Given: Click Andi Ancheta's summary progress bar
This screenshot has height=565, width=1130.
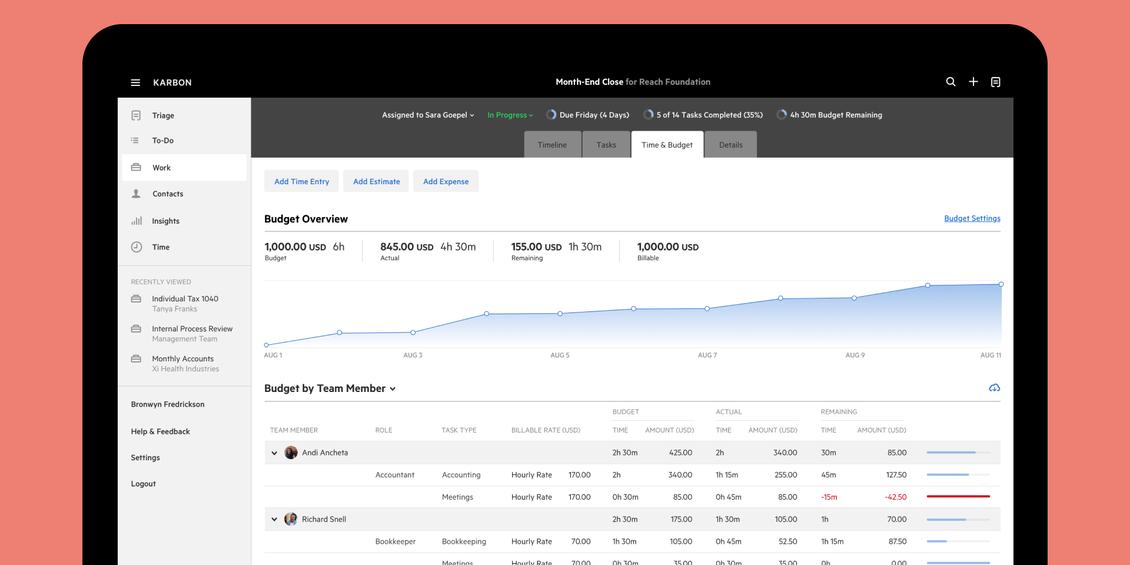Looking at the screenshot, I should coord(958,453).
